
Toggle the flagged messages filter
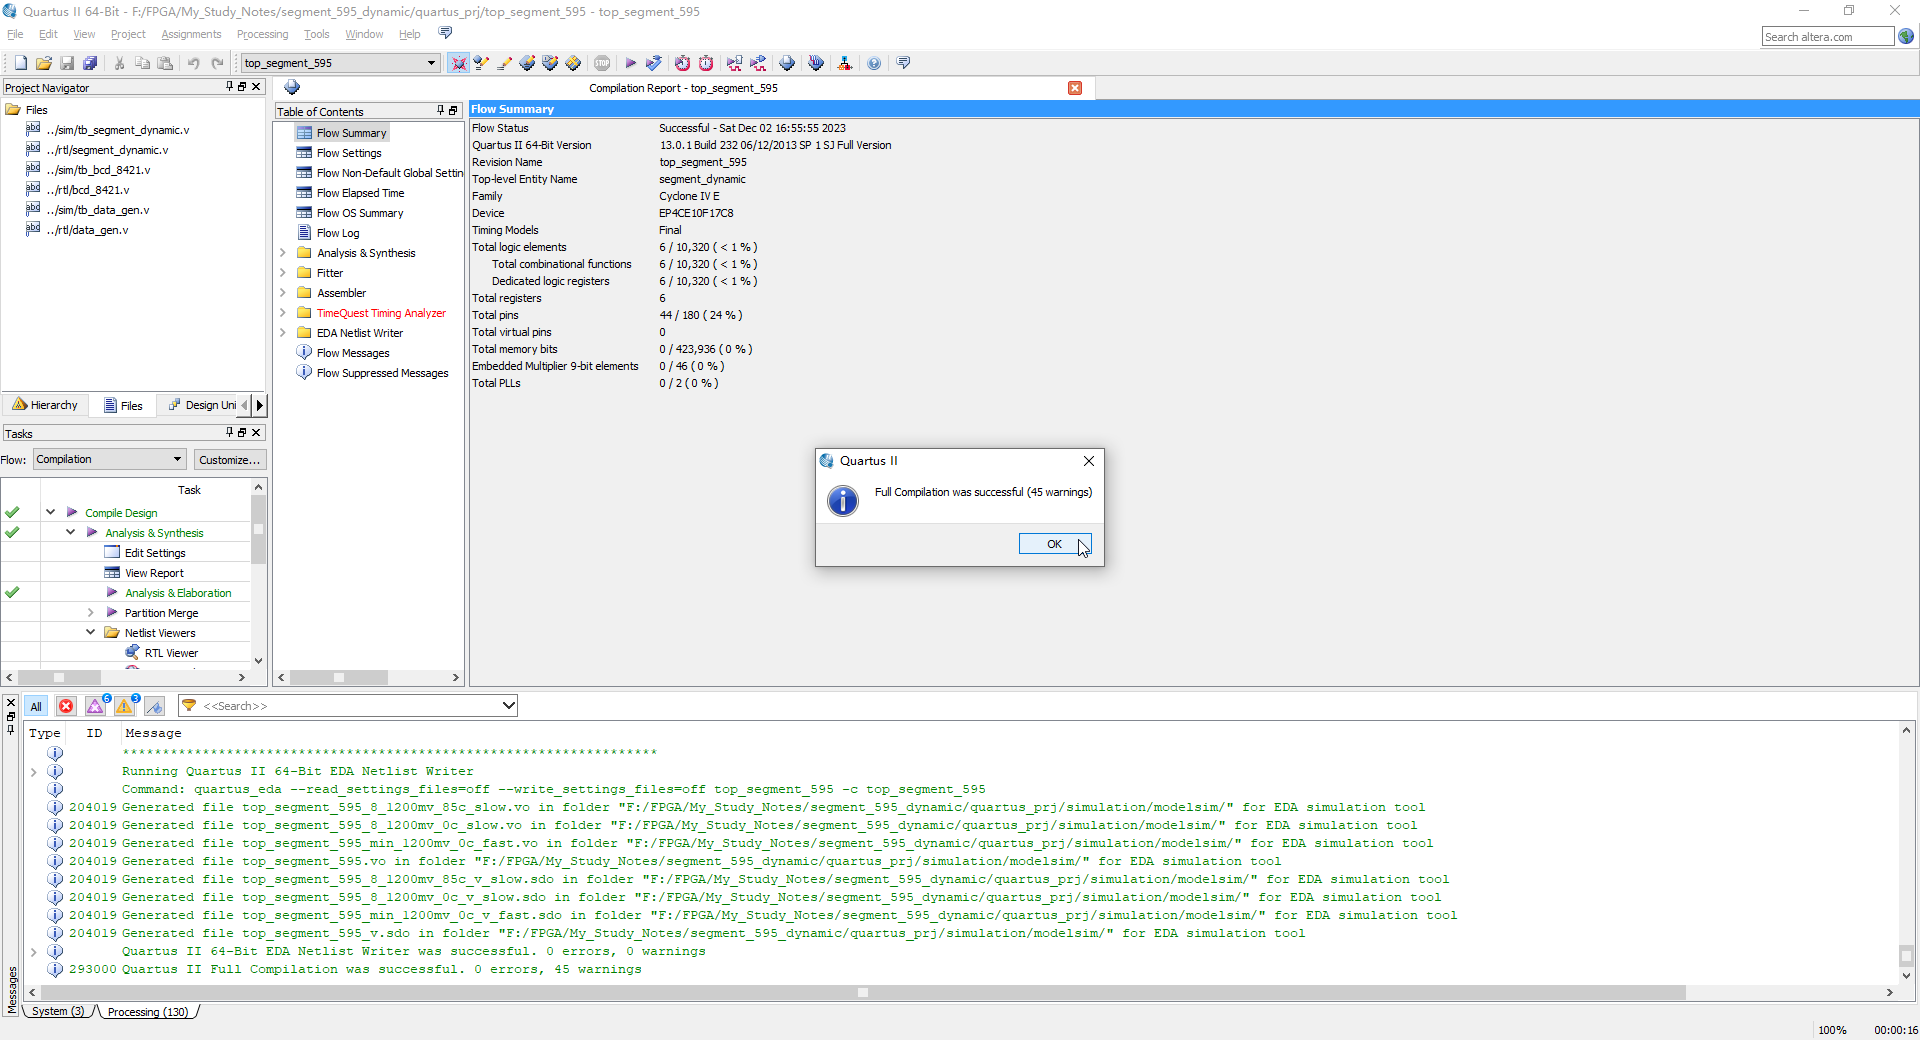coord(154,706)
